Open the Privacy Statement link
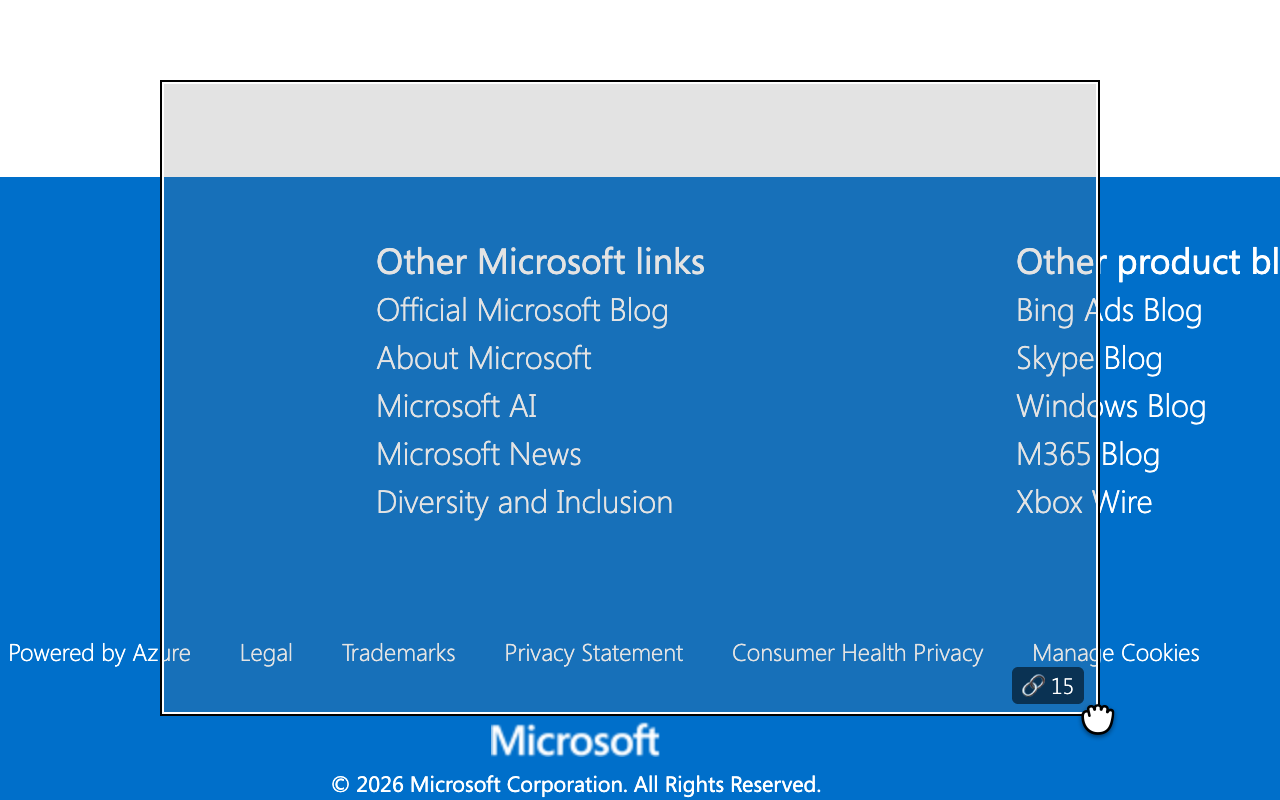This screenshot has height=800, width=1280. tap(593, 653)
